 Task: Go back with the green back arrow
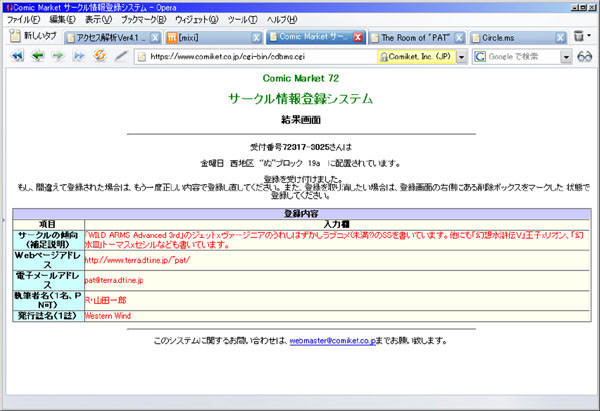(x=38, y=56)
